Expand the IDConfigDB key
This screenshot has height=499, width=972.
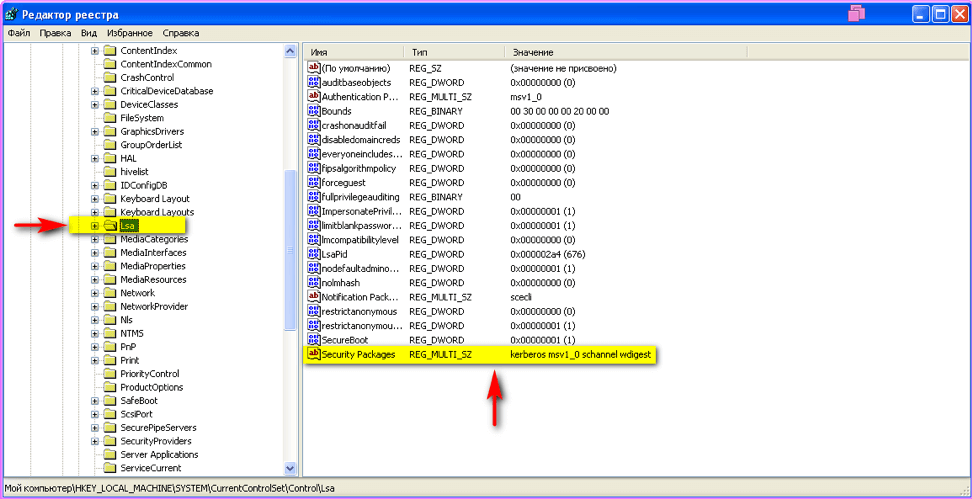[95, 185]
